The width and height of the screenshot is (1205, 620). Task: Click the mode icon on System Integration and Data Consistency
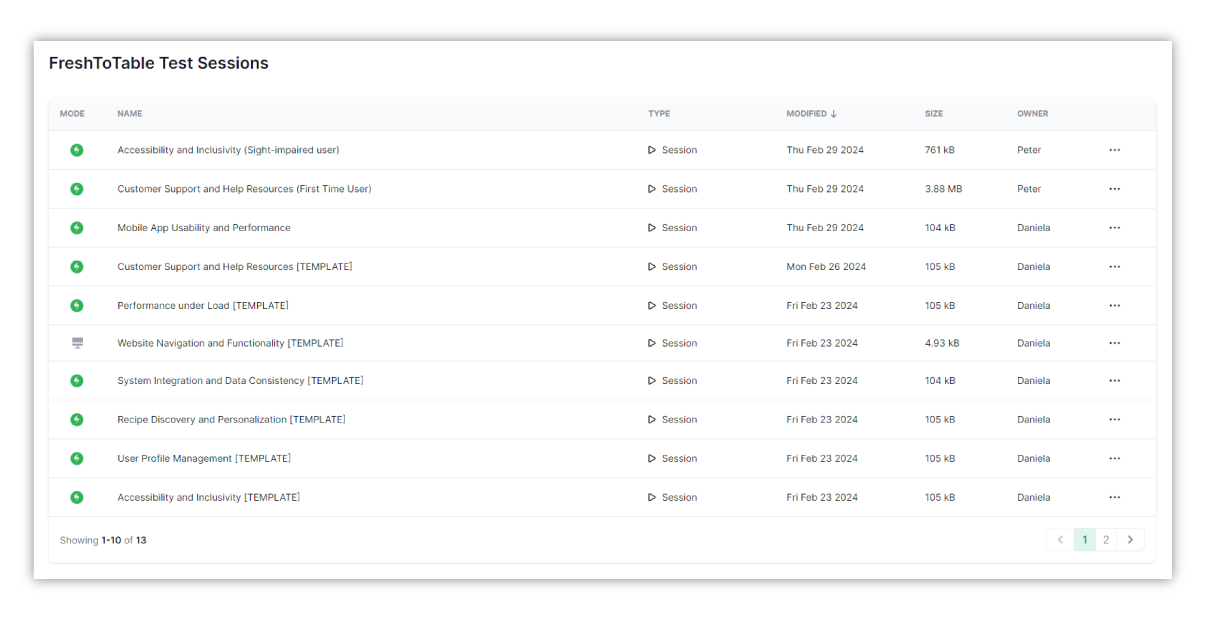pos(77,380)
